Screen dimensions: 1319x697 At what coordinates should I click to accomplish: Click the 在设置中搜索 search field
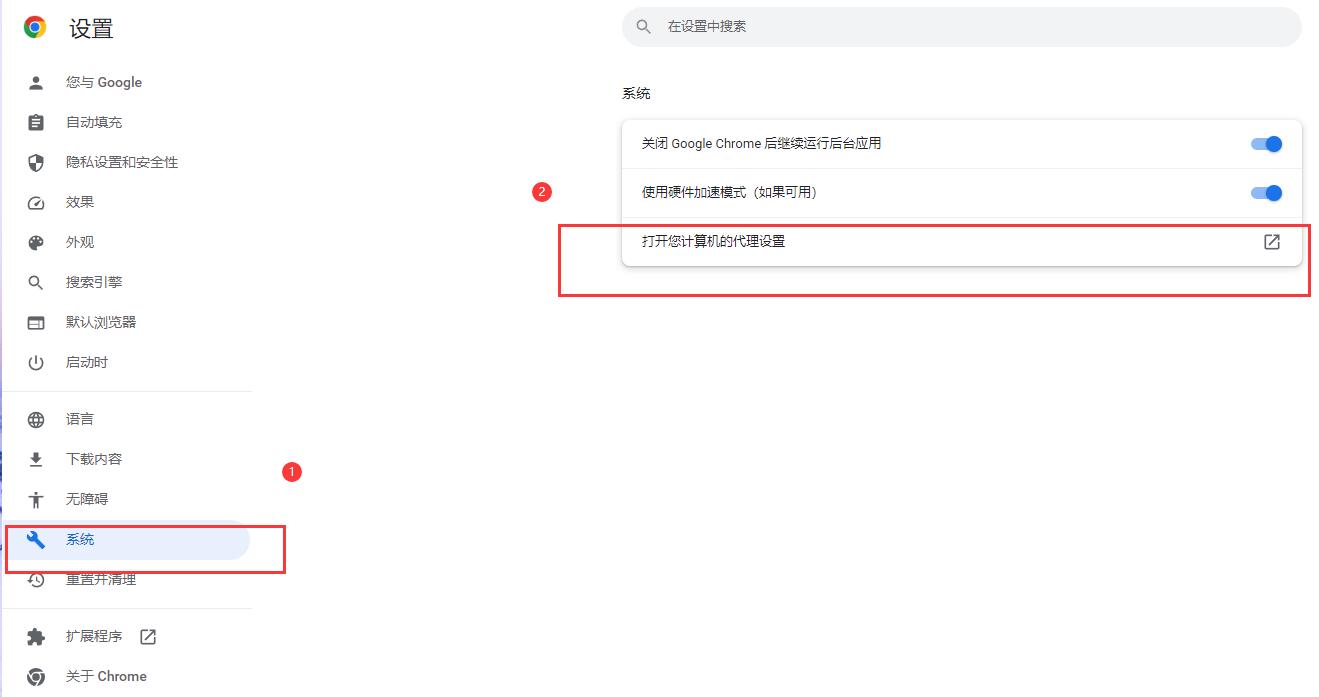[960, 27]
